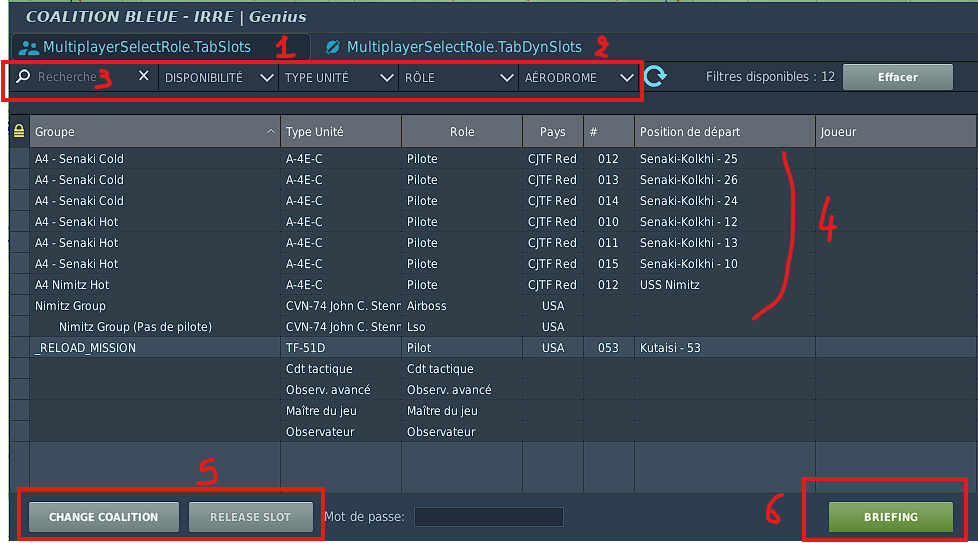Image resolution: width=978 pixels, height=543 pixels.
Task: Sort by Type Unité column header
Action: pyautogui.click(x=341, y=132)
